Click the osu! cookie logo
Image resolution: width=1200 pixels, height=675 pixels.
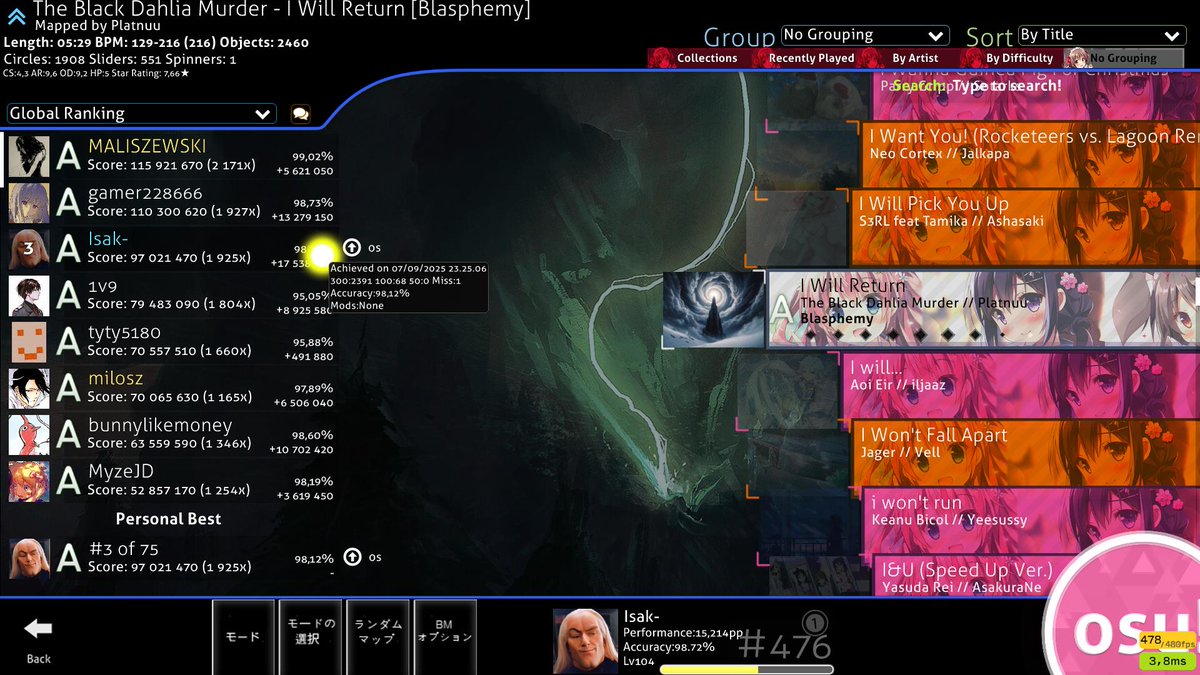tap(1130, 630)
